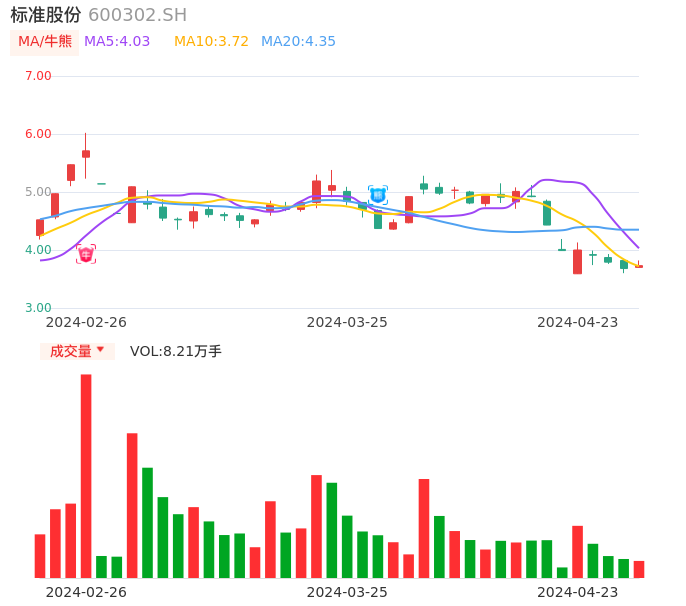The width and height of the screenshot is (686, 606).
Task: Open the MA/牛熊 indicator selector
Action: pyautogui.click(x=45, y=42)
